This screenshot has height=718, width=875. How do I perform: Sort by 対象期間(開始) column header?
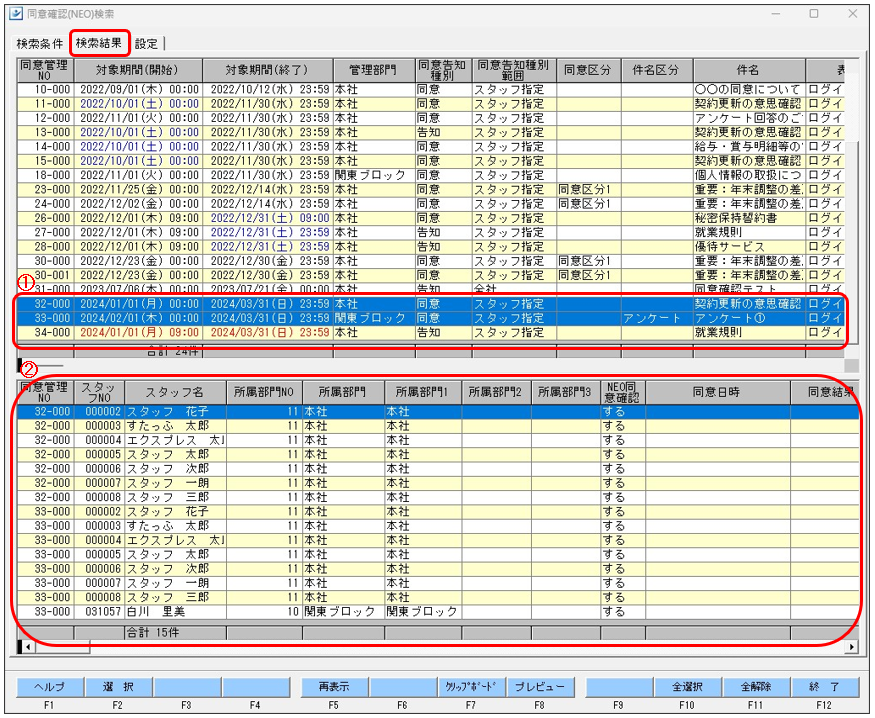tap(138, 70)
